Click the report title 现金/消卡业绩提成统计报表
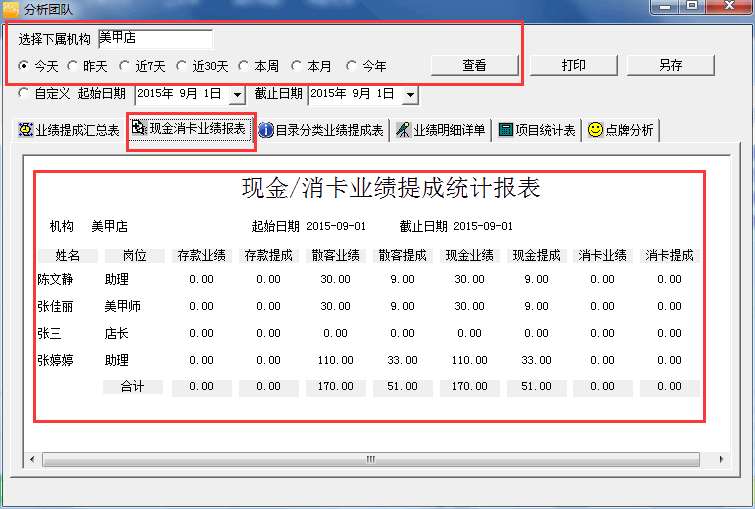This screenshot has width=755, height=509. point(391,188)
